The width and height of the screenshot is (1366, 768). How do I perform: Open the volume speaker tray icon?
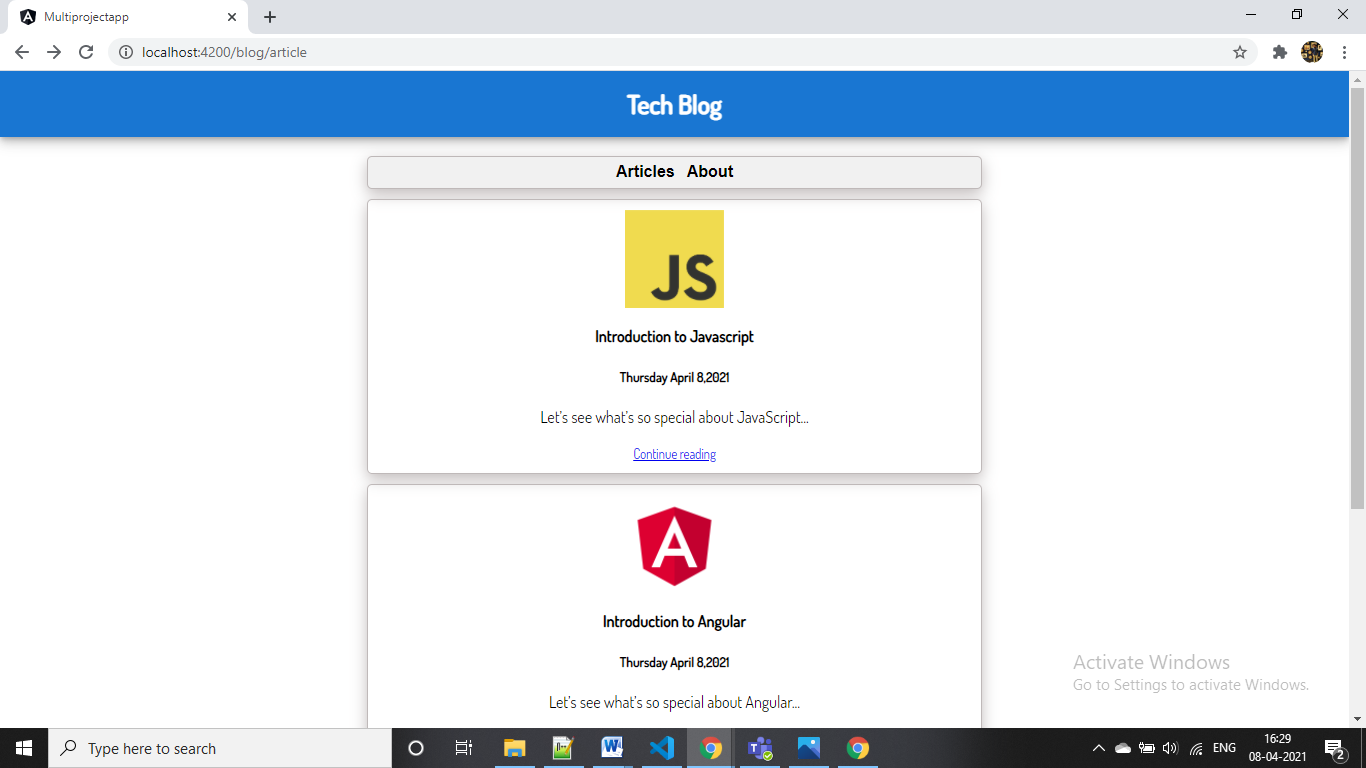(x=1171, y=748)
